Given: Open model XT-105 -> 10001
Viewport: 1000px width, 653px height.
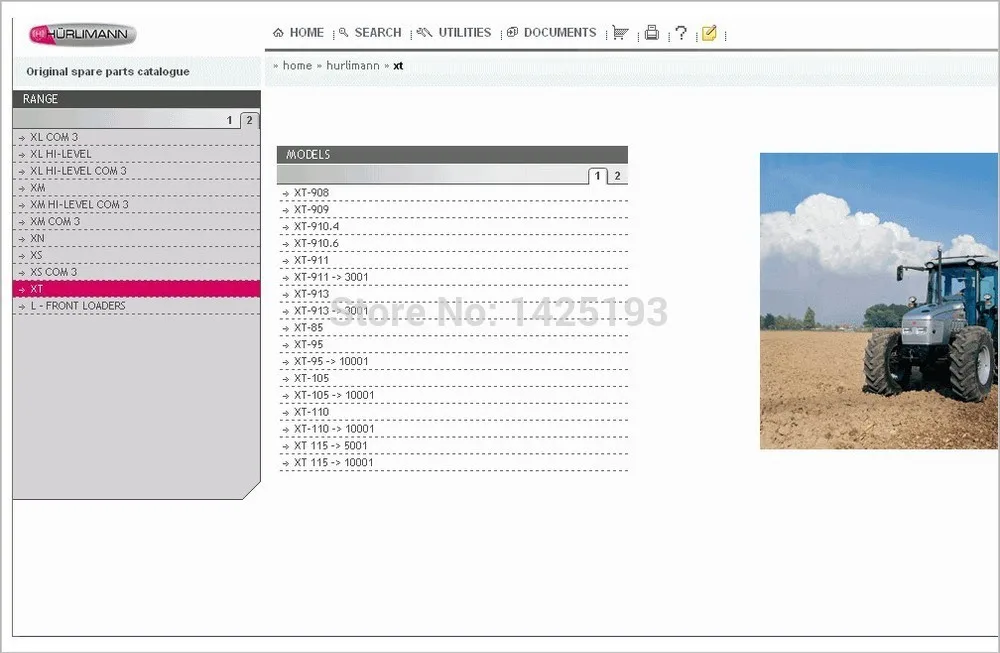Looking at the screenshot, I should point(453,395).
